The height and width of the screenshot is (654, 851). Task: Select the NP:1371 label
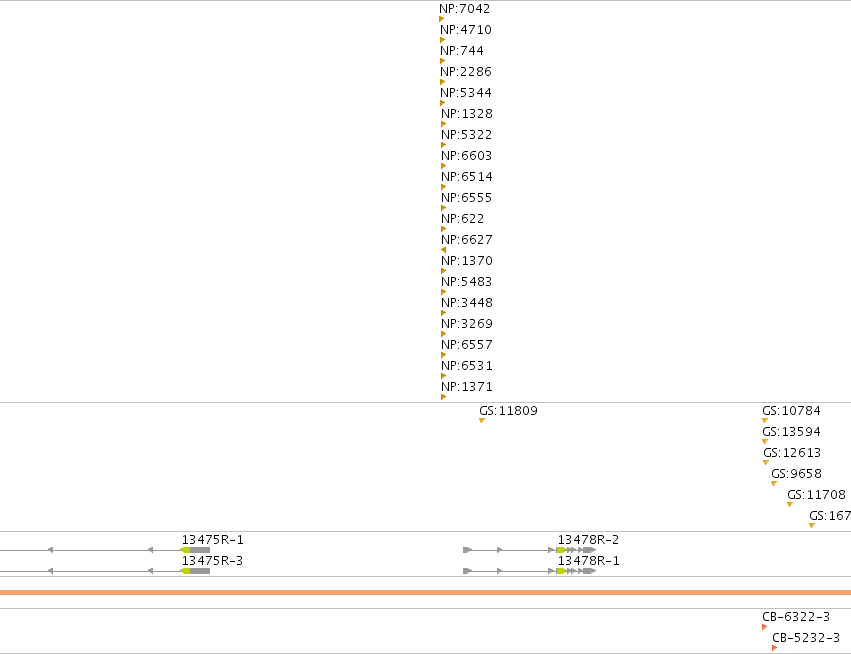point(467,387)
